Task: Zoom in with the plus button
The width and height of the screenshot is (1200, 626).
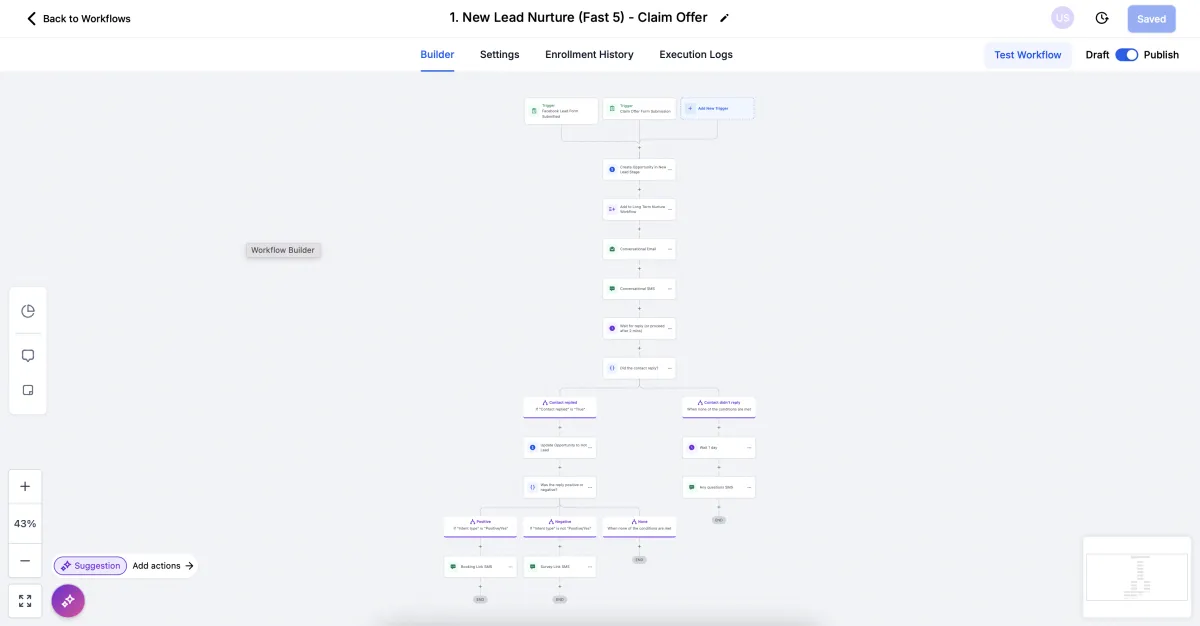Action: pos(25,486)
